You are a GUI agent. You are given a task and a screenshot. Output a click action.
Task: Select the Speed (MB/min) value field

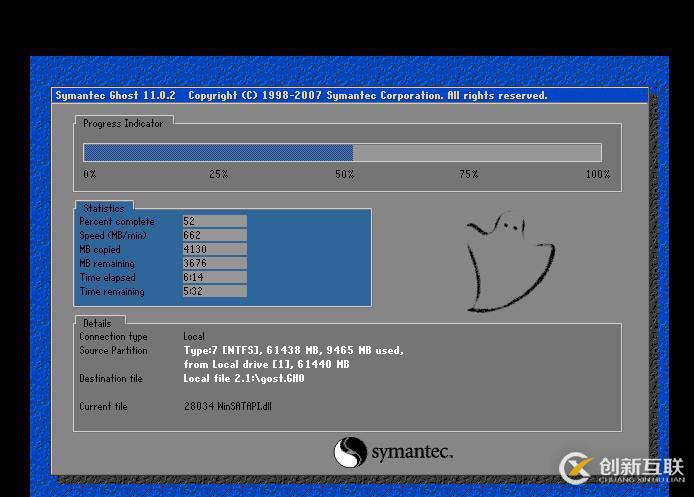(214, 235)
